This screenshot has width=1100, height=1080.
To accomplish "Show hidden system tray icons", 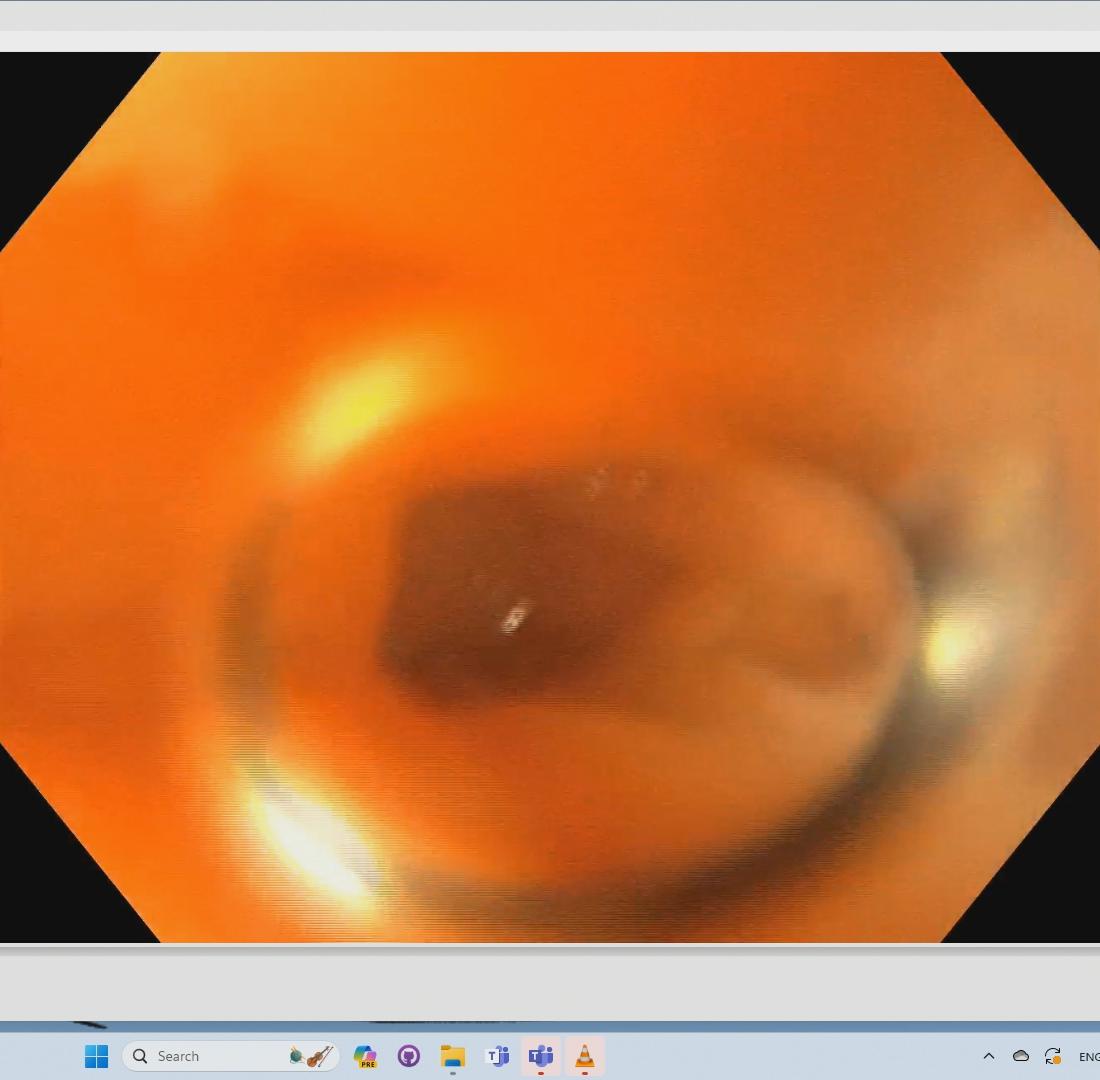I will (x=989, y=1055).
